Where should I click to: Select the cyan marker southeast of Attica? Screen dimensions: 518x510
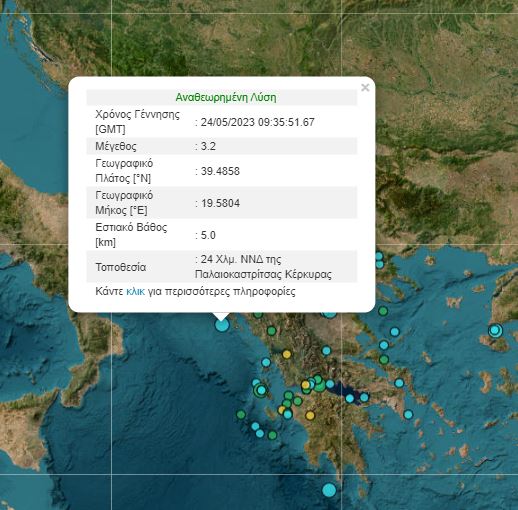(408, 415)
